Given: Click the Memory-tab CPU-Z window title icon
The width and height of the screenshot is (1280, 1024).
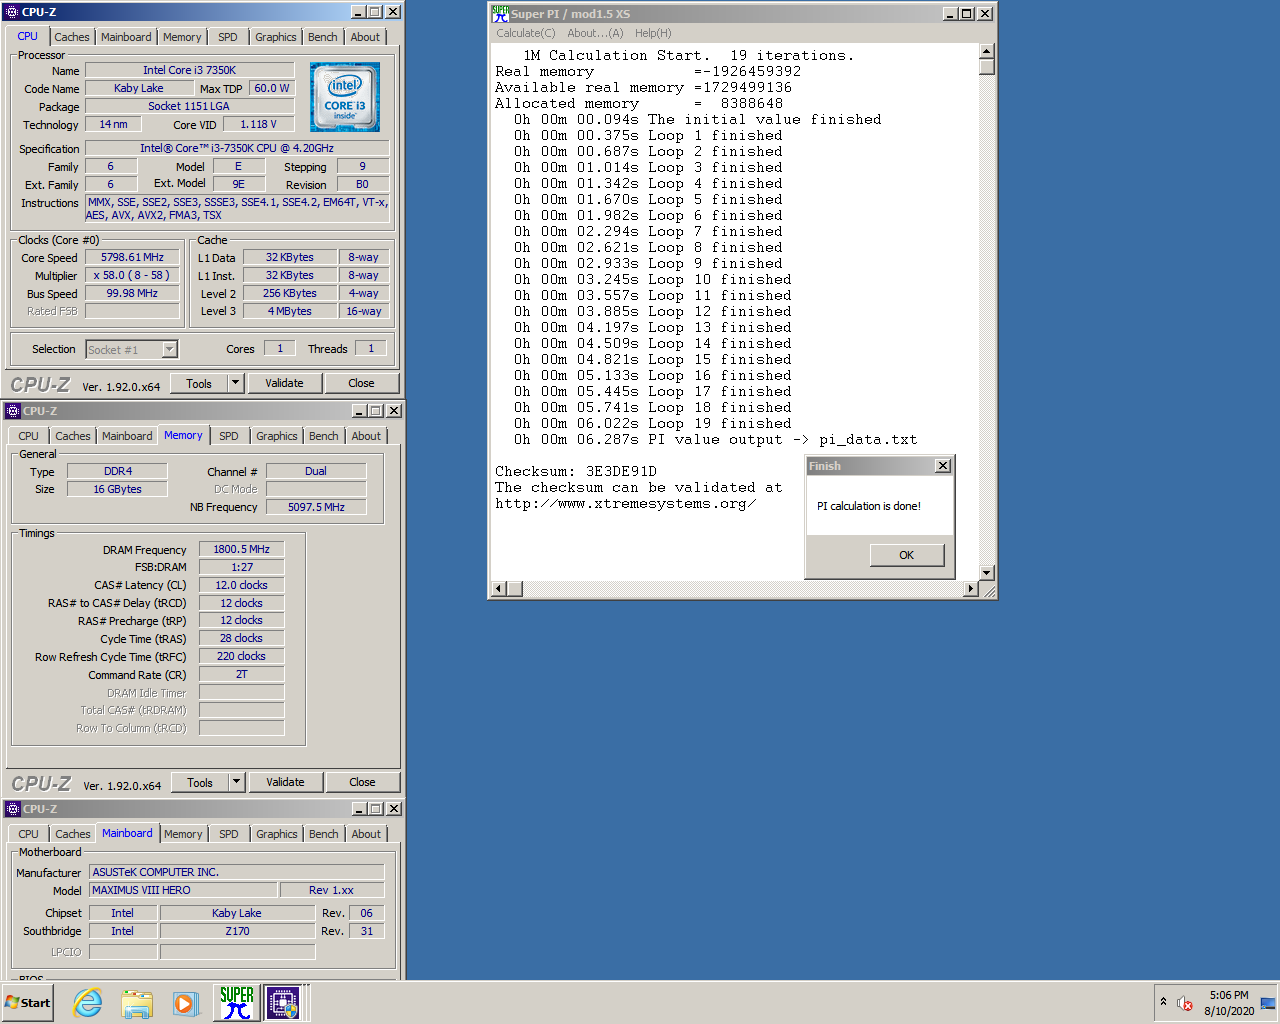Looking at the screenshot, I should 13,411.
